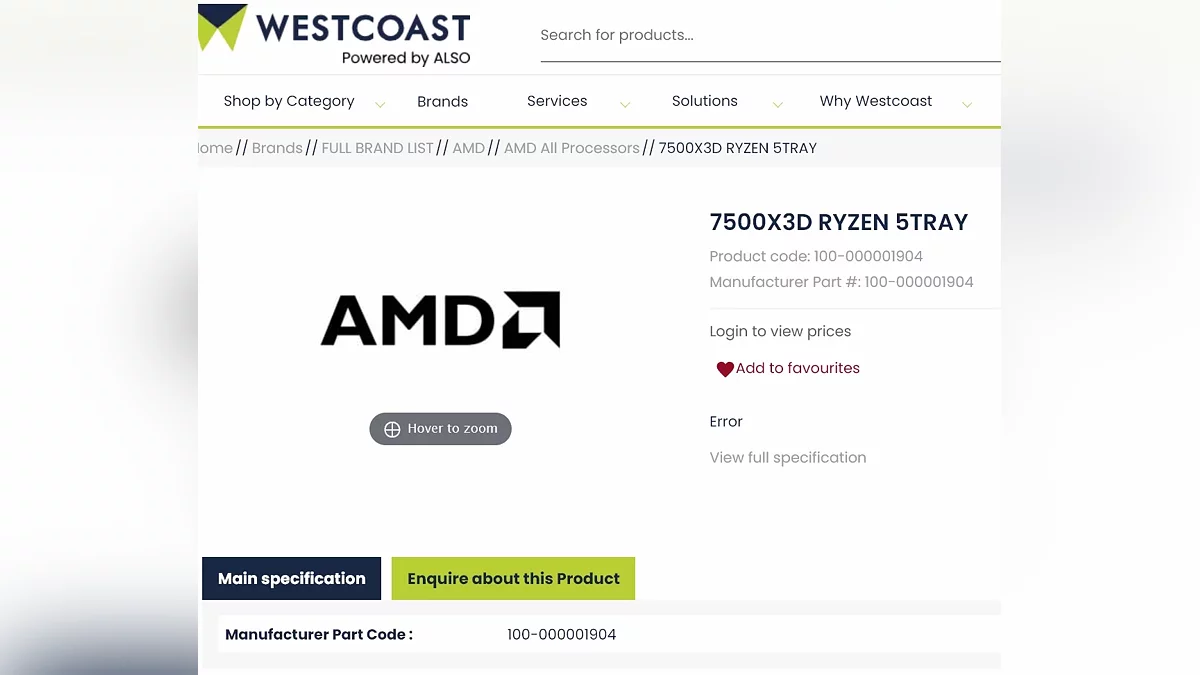Expand the Solutions dropdown chevron
This screenshot has height=675, width=1200.
click(x=777, y=104)
